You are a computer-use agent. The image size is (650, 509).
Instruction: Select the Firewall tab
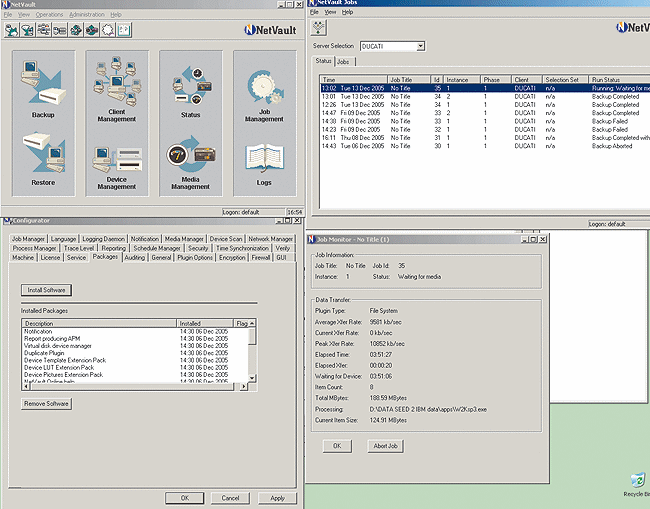261,257
